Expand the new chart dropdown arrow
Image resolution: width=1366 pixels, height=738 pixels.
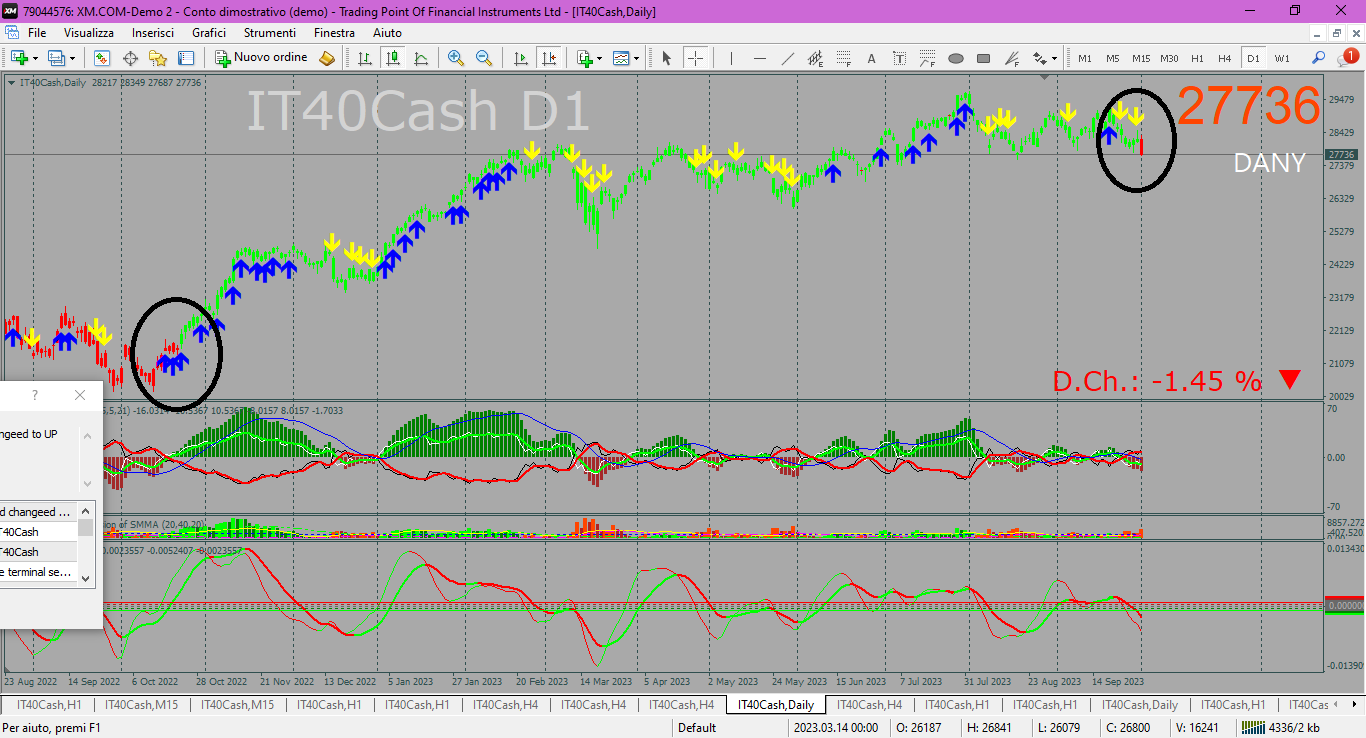coord(34,58)
